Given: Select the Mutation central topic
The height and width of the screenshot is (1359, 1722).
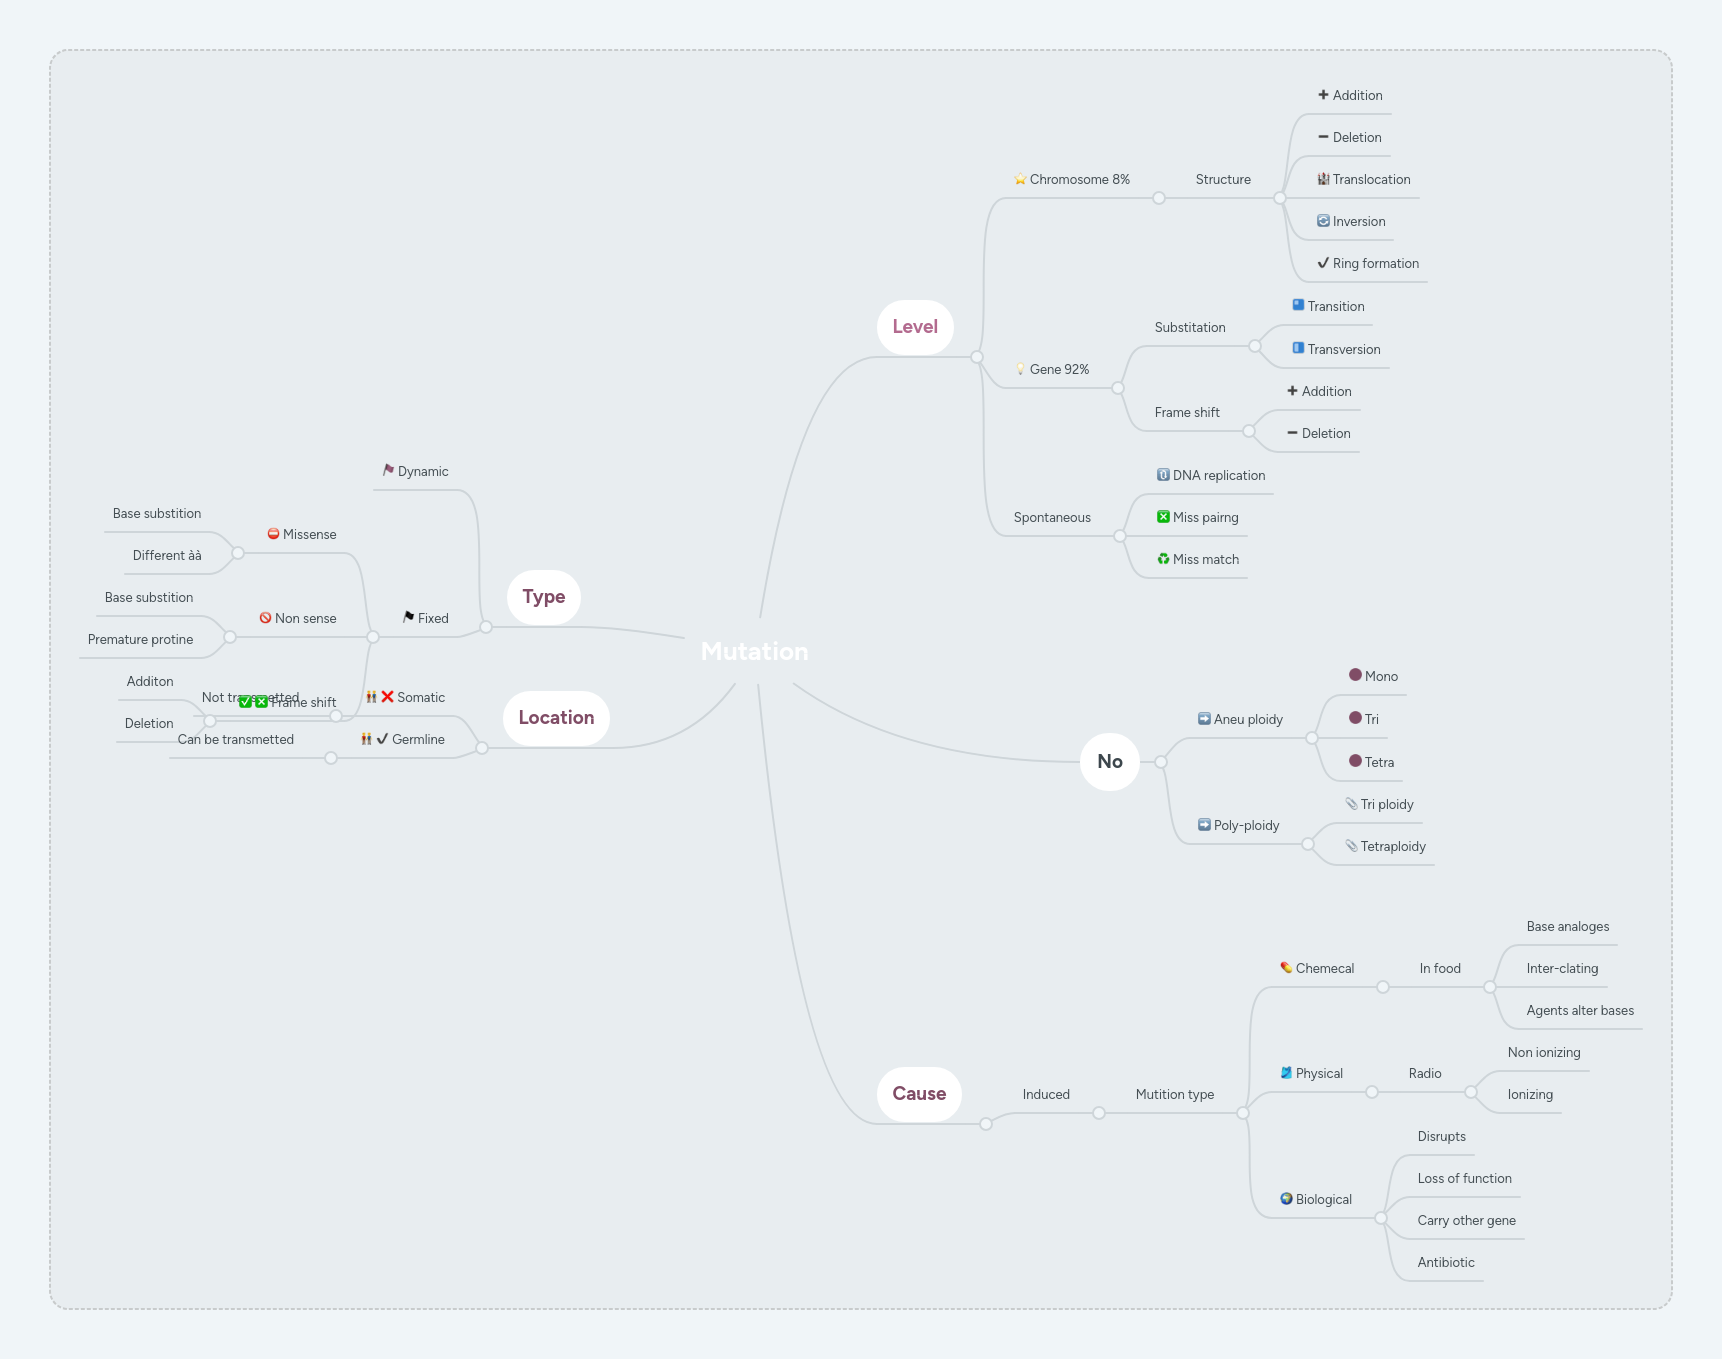Looking at the screenshot, I should 755,651.
